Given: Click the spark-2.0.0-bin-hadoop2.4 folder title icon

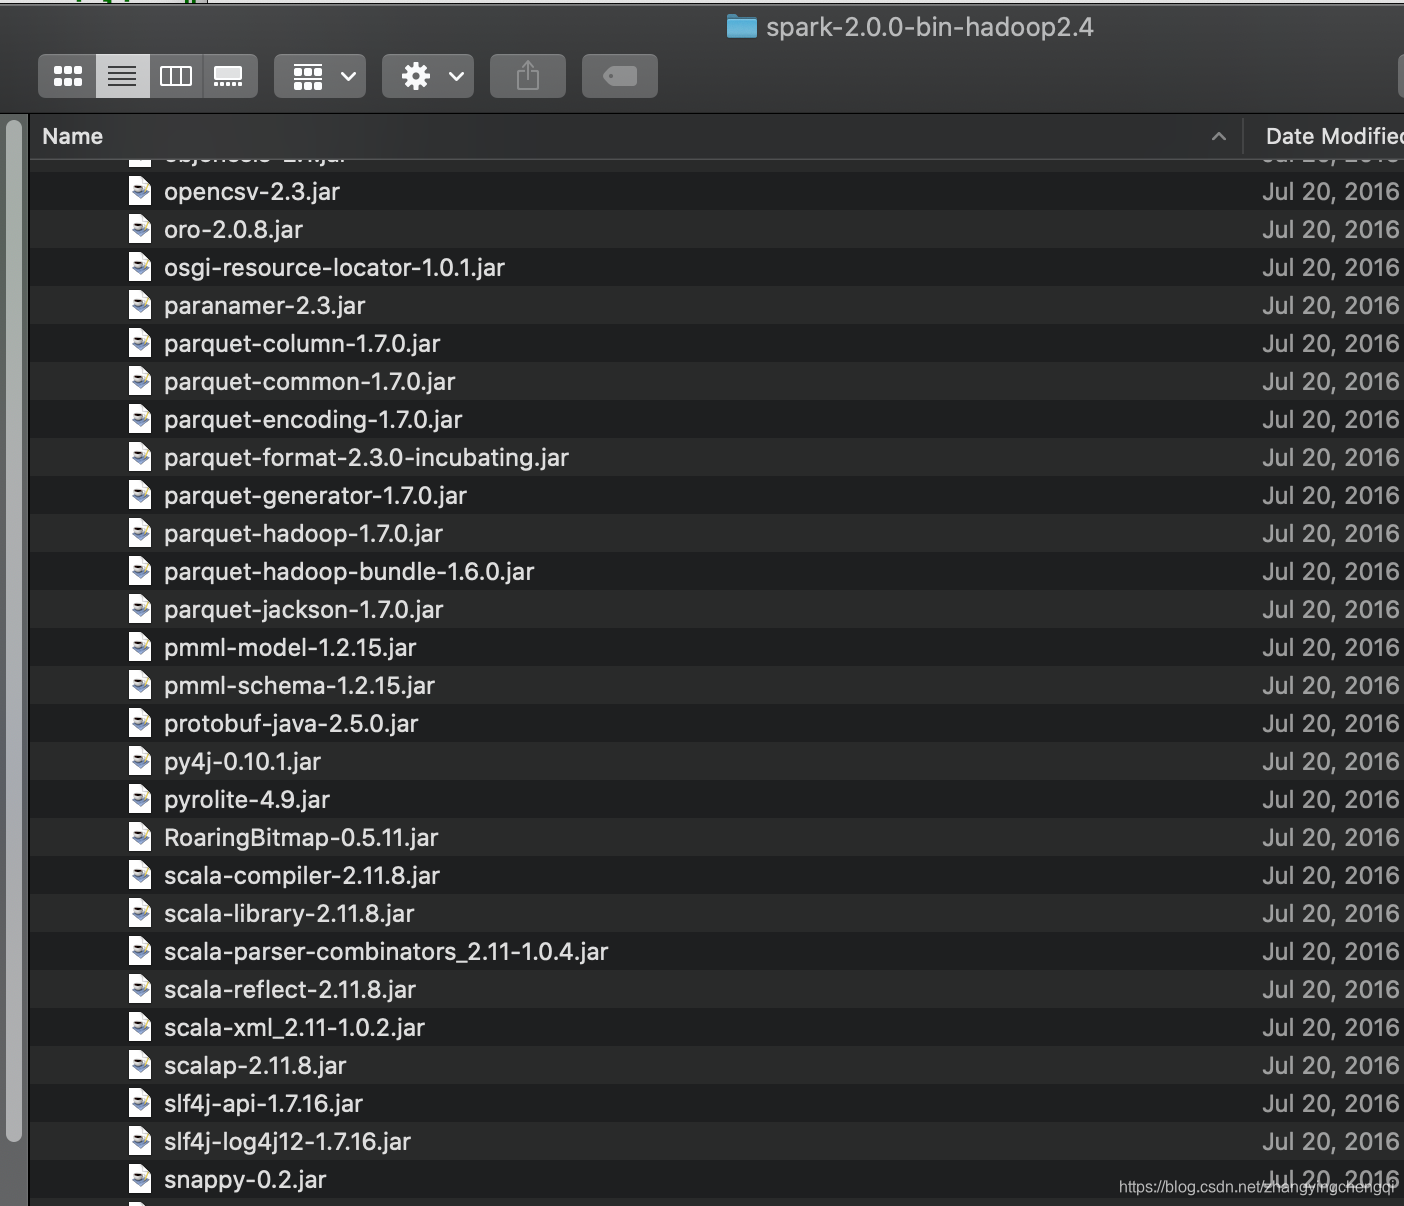Looking at the screenshot, I should coord(742,26).
